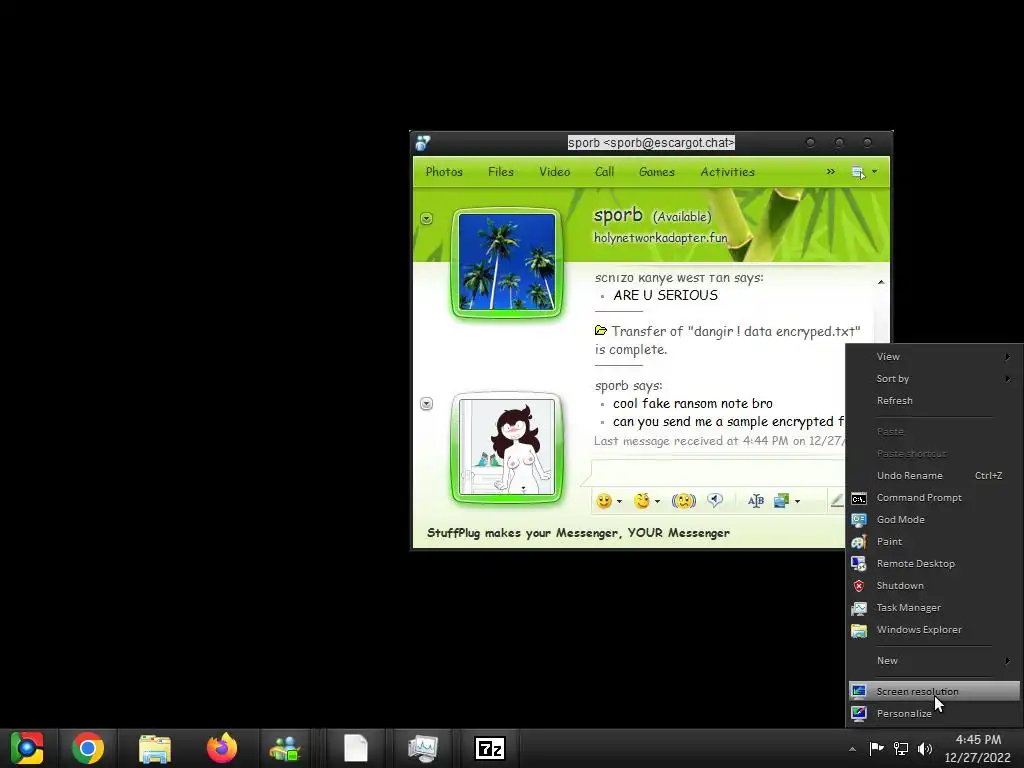Click the Start button on the taskbar
This screenshot has width=1024, height=768.
(27, 748)
